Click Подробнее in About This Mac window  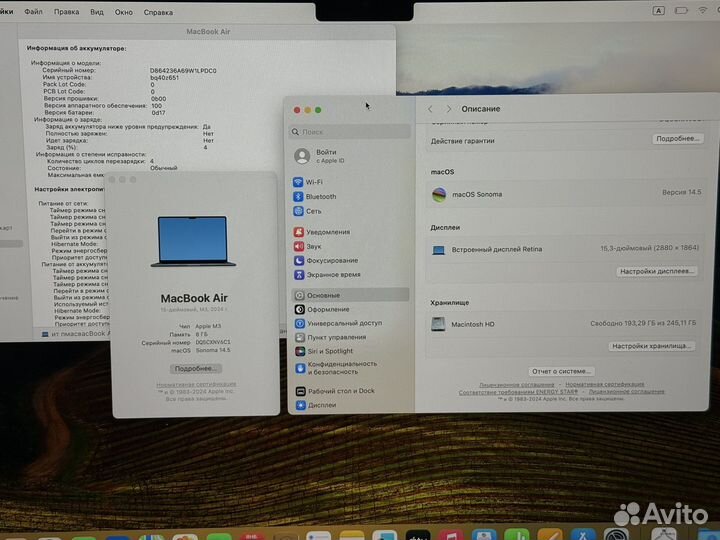[195, 368]
